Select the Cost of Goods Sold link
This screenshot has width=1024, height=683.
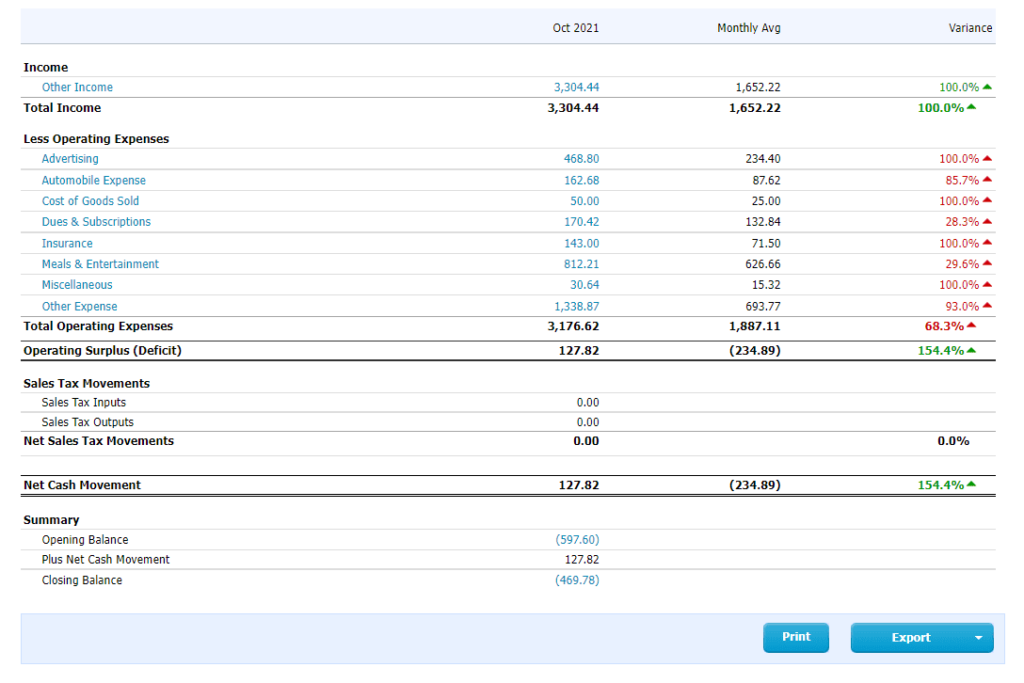[90, 201]
